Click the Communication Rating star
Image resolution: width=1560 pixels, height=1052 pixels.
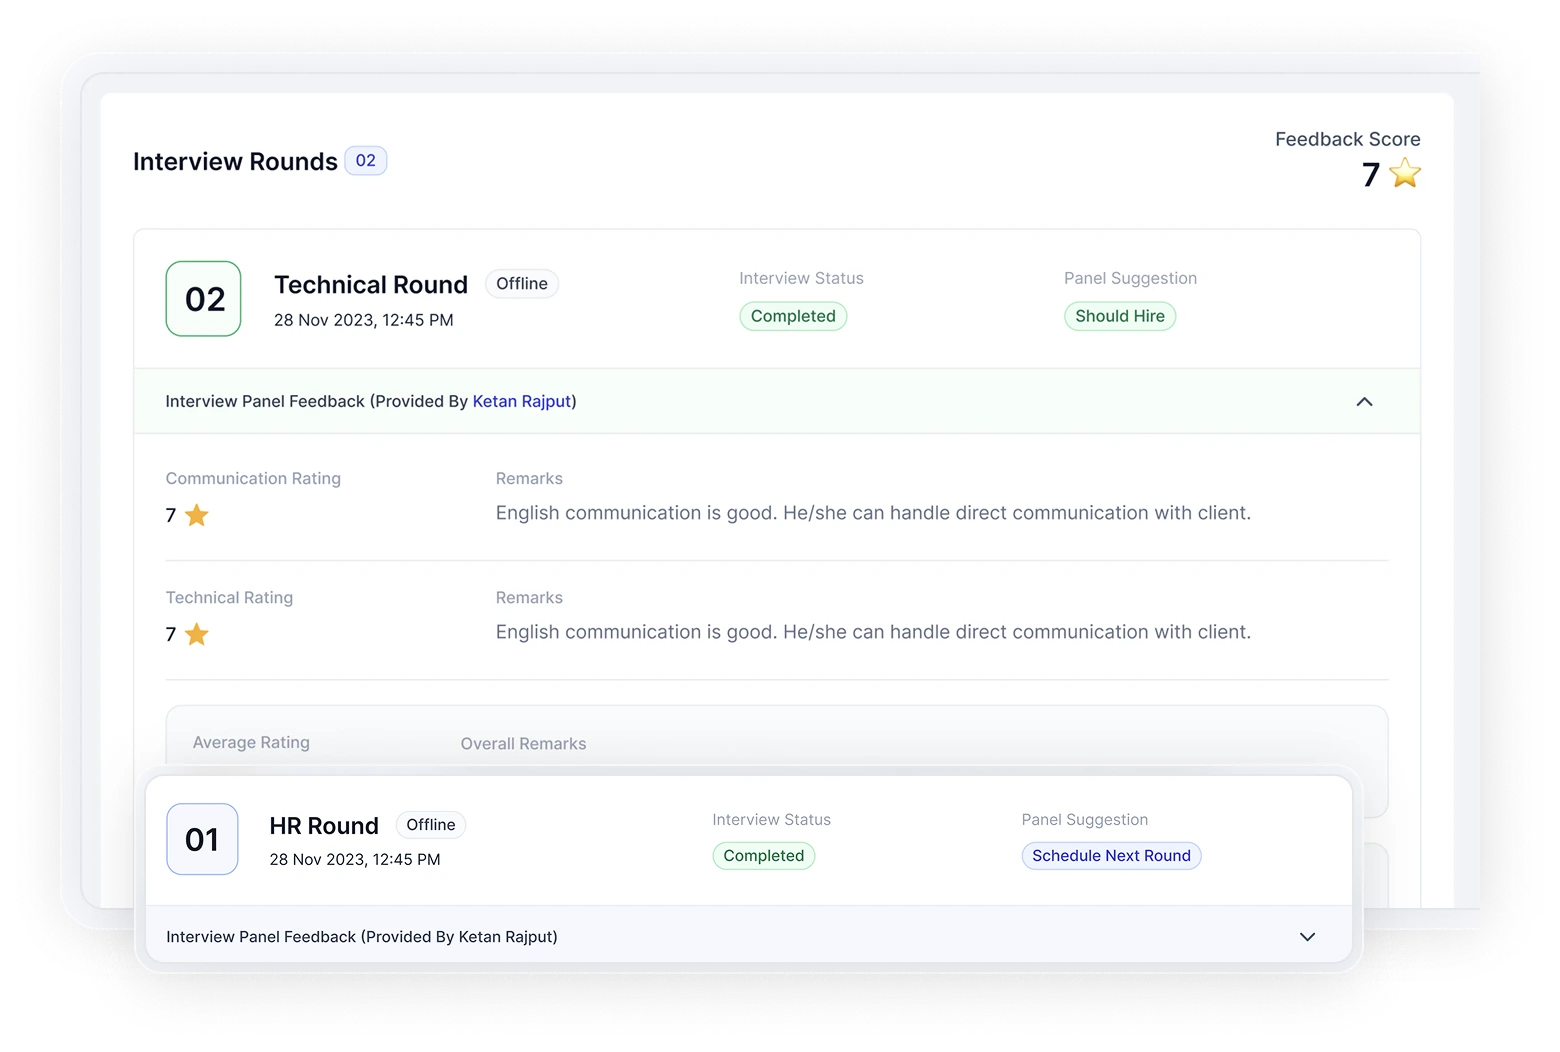[x=197, y=515]
